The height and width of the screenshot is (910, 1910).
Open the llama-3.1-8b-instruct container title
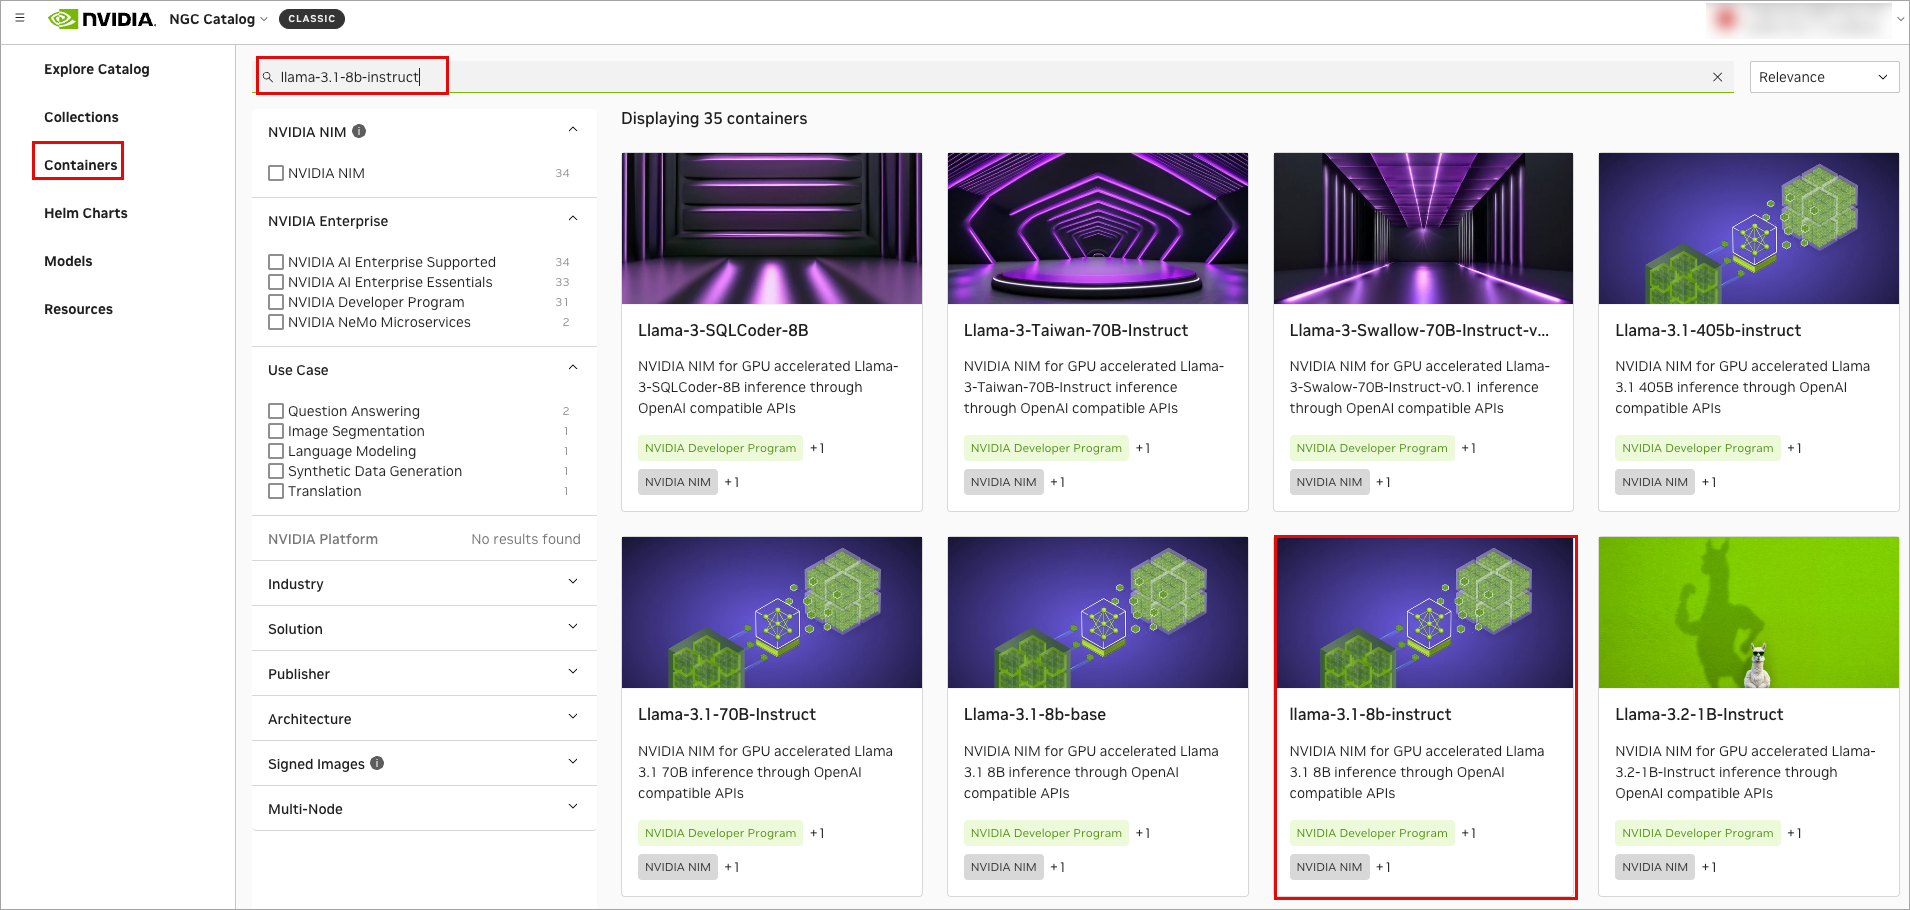[1370, 714]
